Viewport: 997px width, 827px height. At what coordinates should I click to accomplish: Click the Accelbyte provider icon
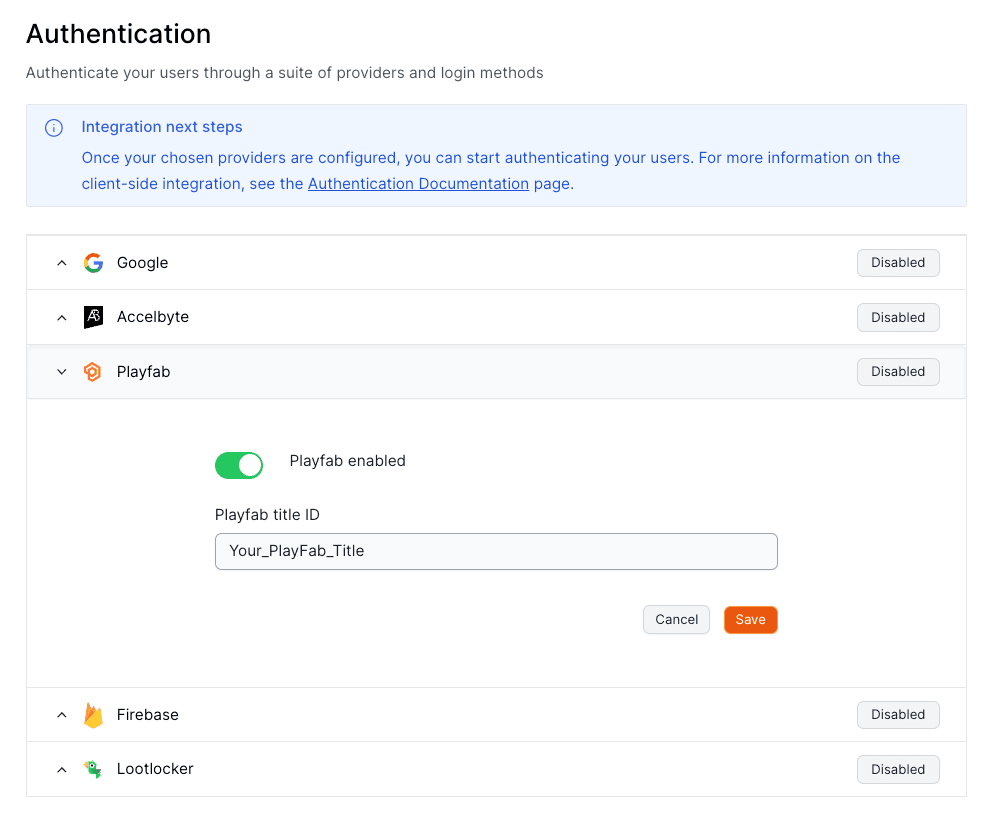92,317
